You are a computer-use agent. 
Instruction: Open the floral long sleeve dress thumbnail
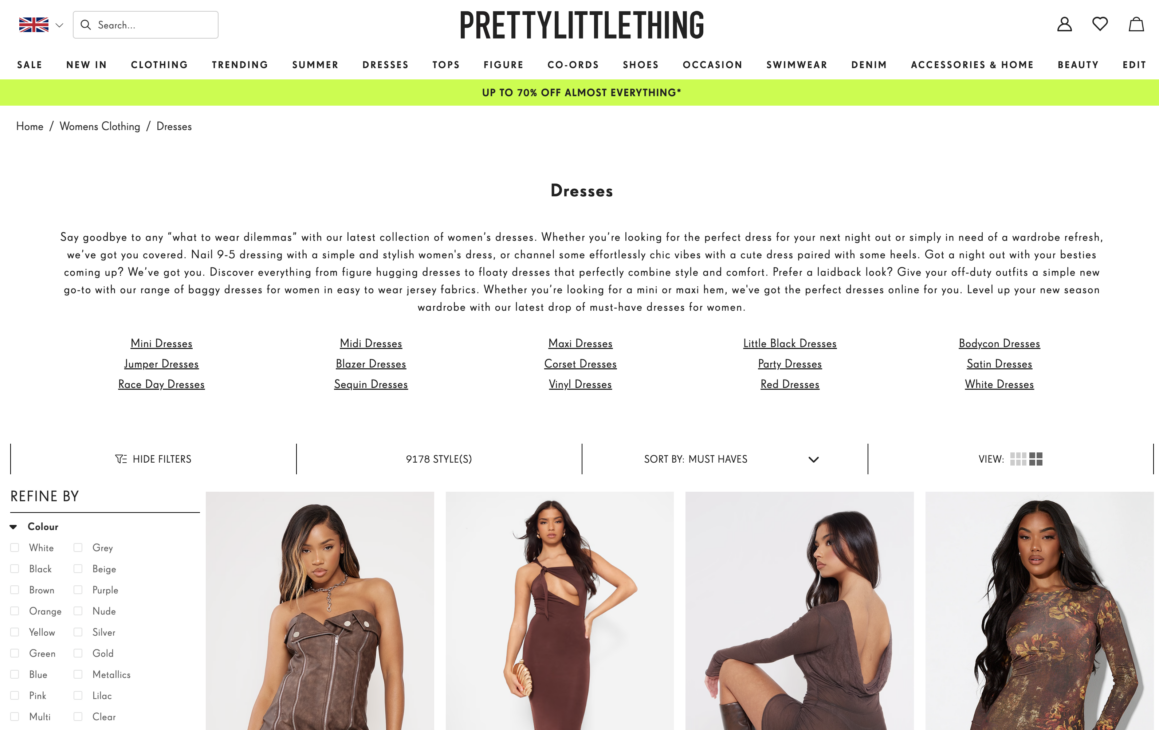point(1039,611)
